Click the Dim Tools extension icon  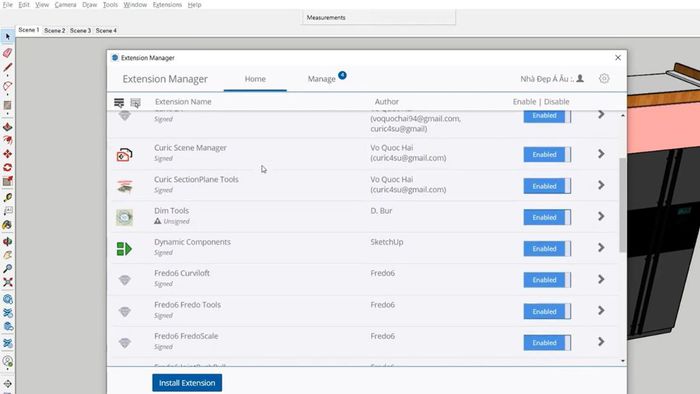click(125, 217)
